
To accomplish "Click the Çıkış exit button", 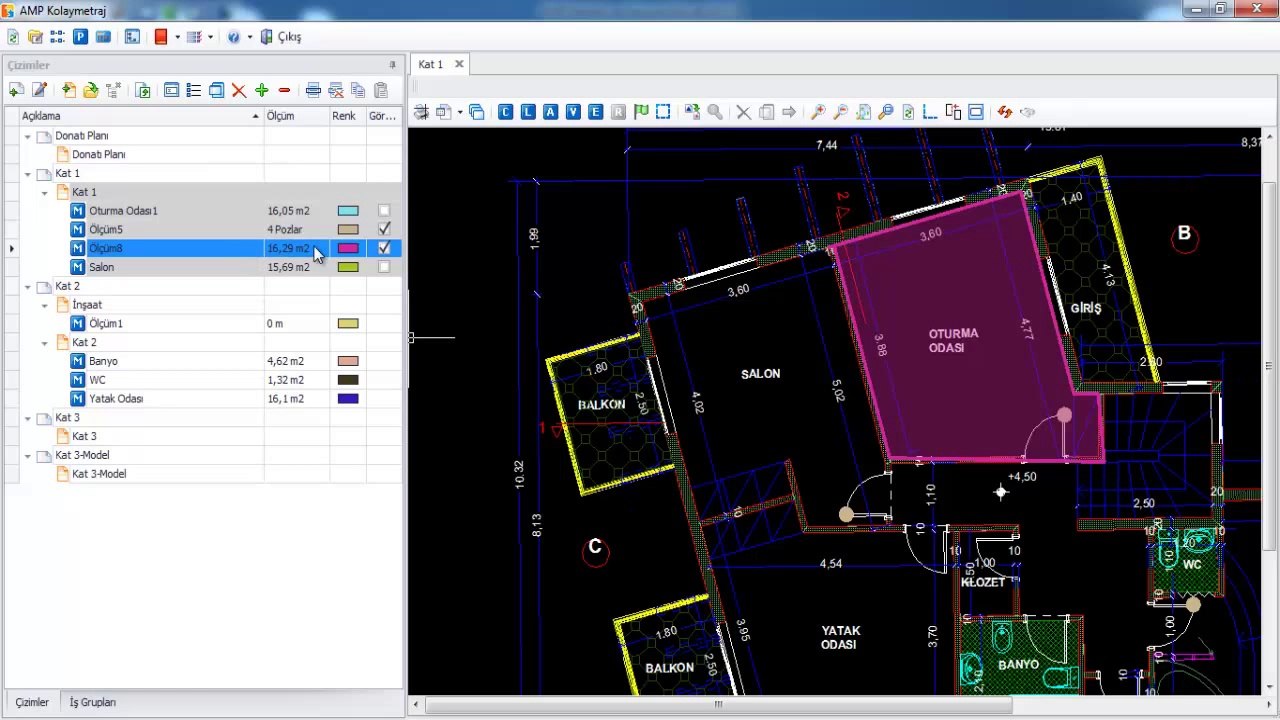I will 280,37.
